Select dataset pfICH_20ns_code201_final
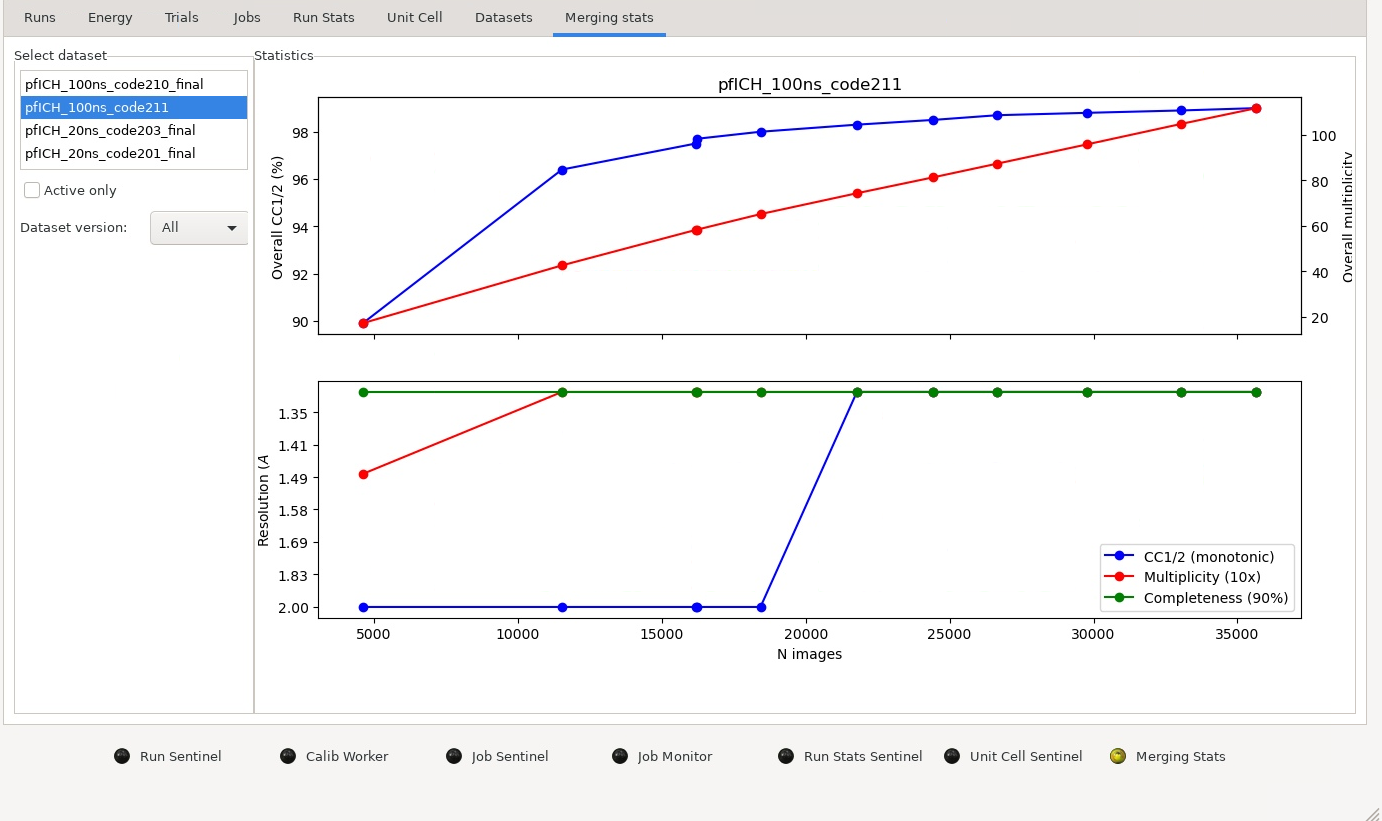 [x=134, y=153]
